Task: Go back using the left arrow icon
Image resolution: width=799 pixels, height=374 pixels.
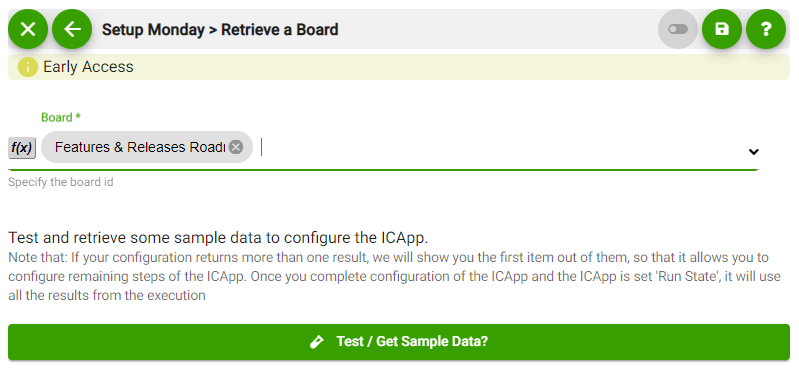Action: (72, 29)
